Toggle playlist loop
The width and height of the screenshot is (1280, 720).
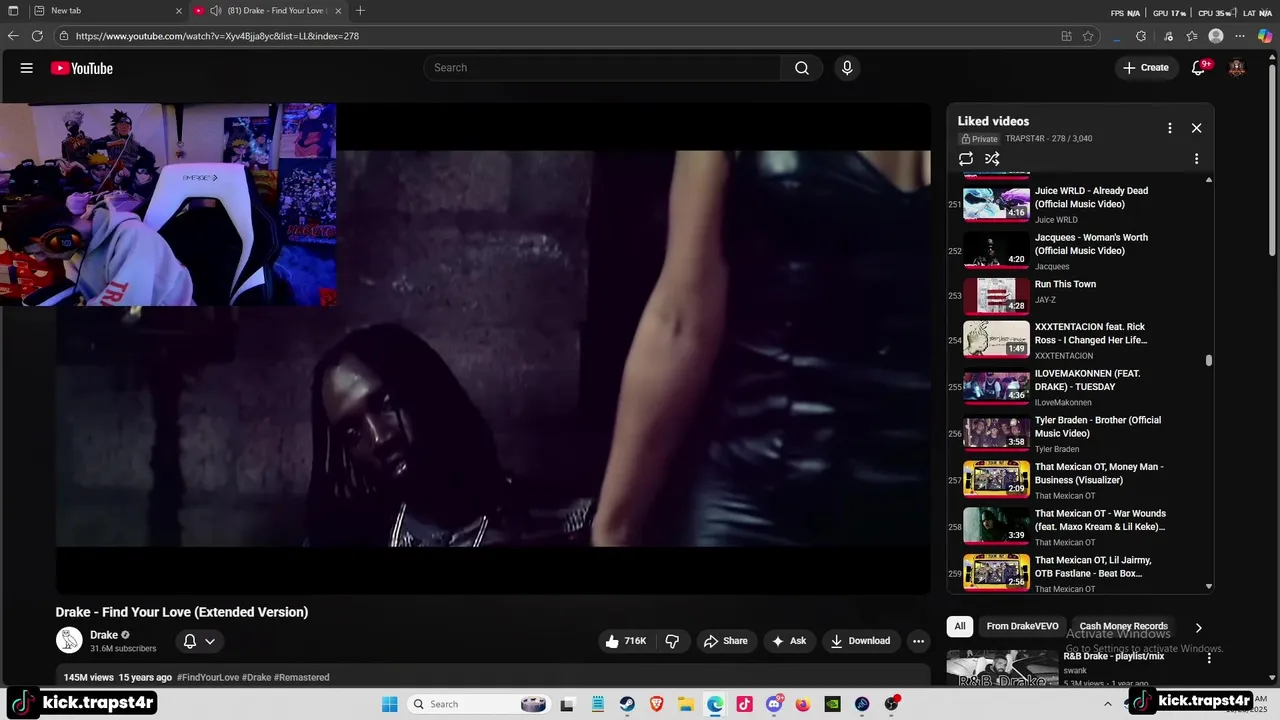click(966, 159)
